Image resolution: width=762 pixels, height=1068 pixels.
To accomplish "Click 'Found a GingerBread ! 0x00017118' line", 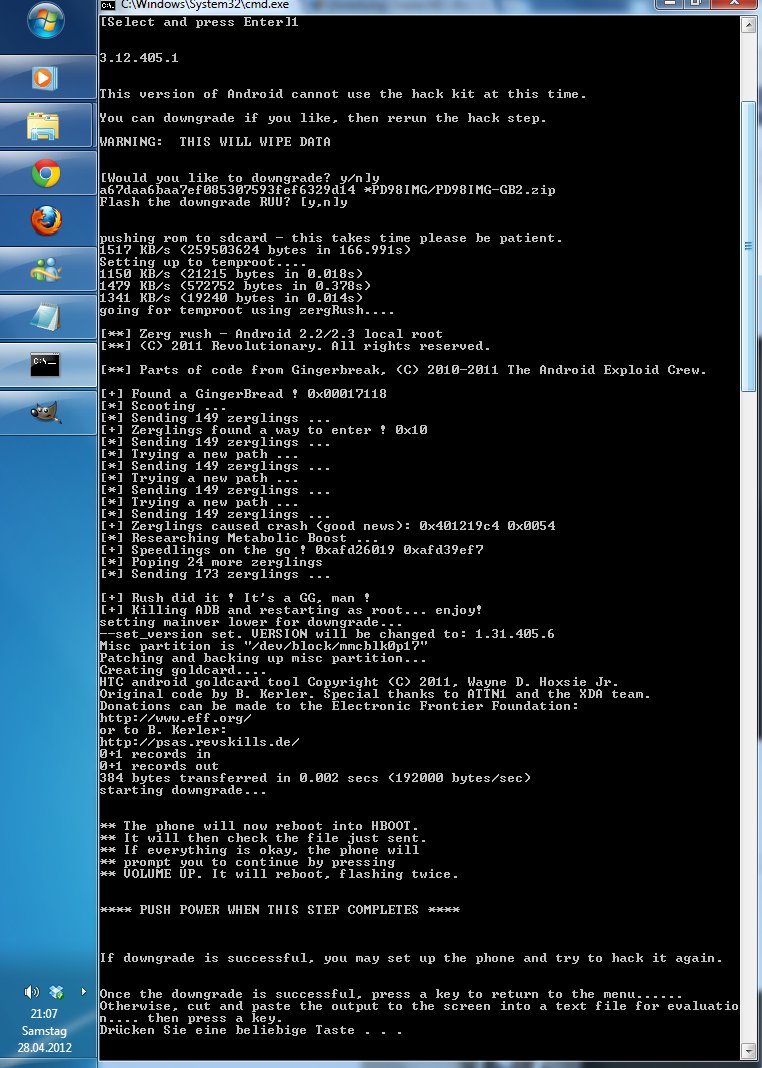I will click(243, 394).
